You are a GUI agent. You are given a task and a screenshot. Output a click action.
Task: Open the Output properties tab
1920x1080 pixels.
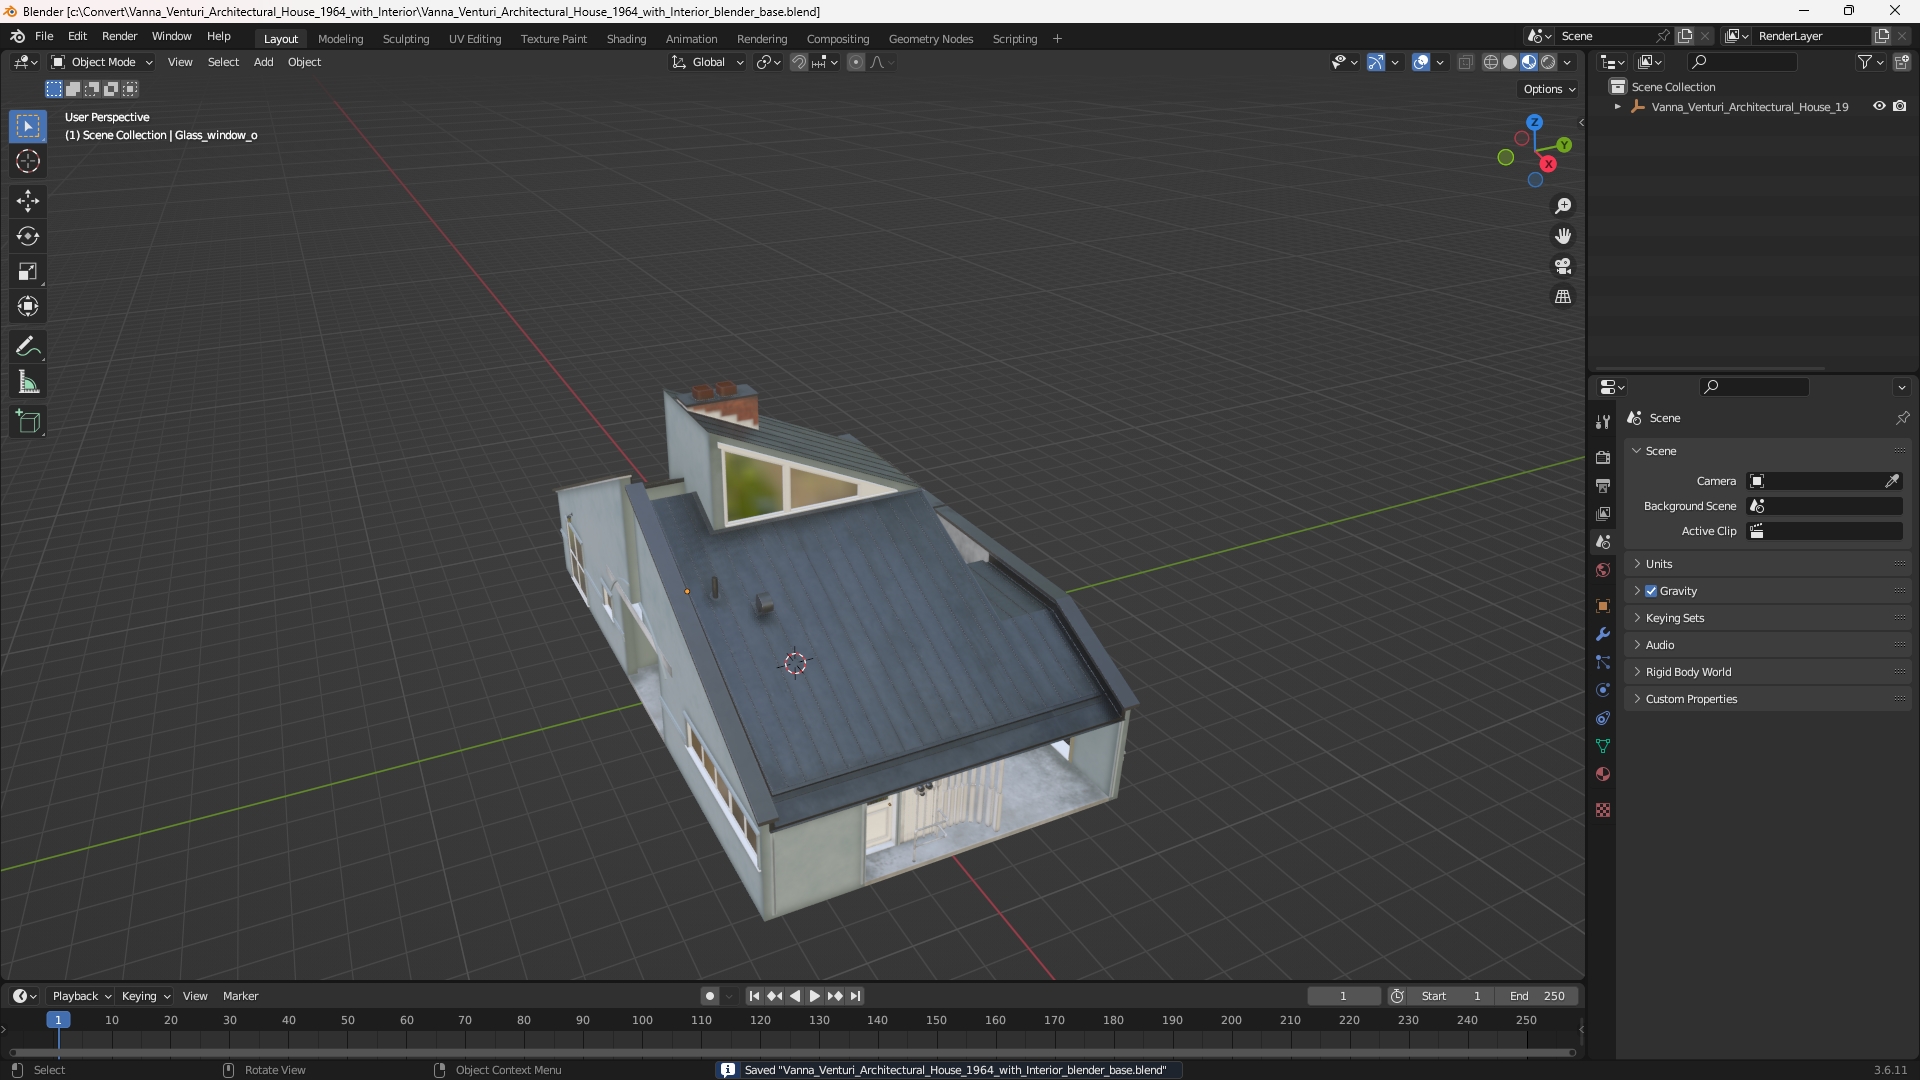(1603, 485)
